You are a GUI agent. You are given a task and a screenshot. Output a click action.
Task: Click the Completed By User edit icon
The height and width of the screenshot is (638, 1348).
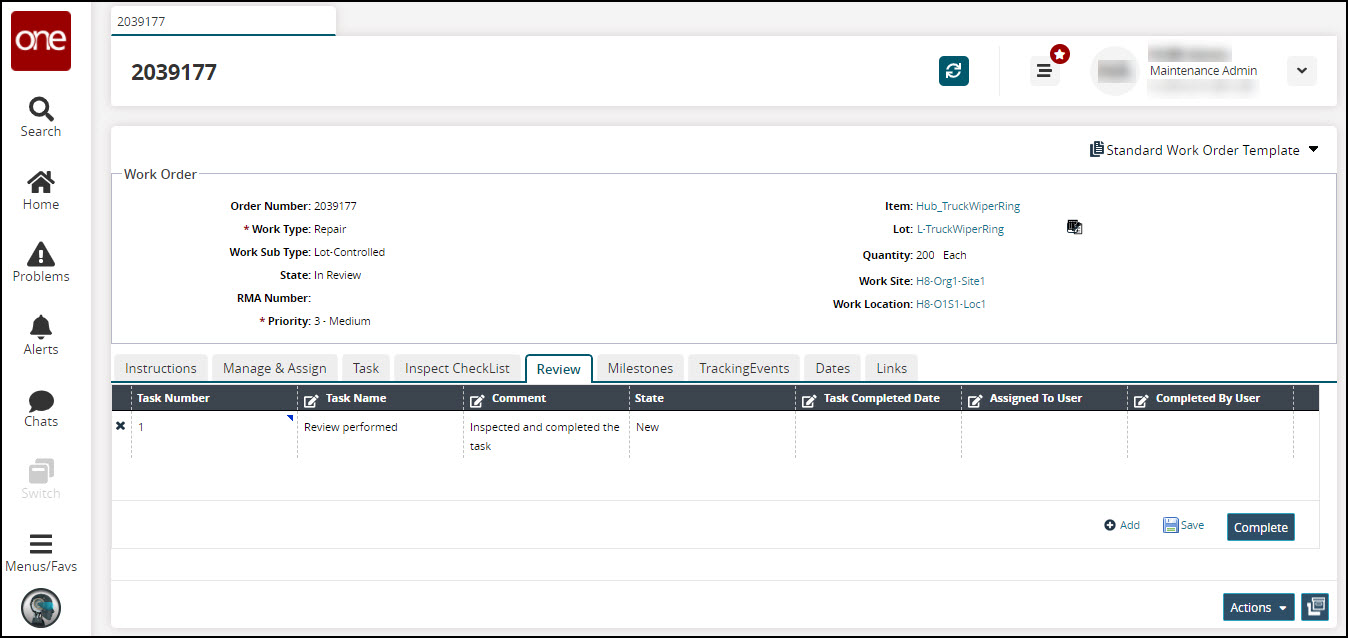(x=1141, y=400)
